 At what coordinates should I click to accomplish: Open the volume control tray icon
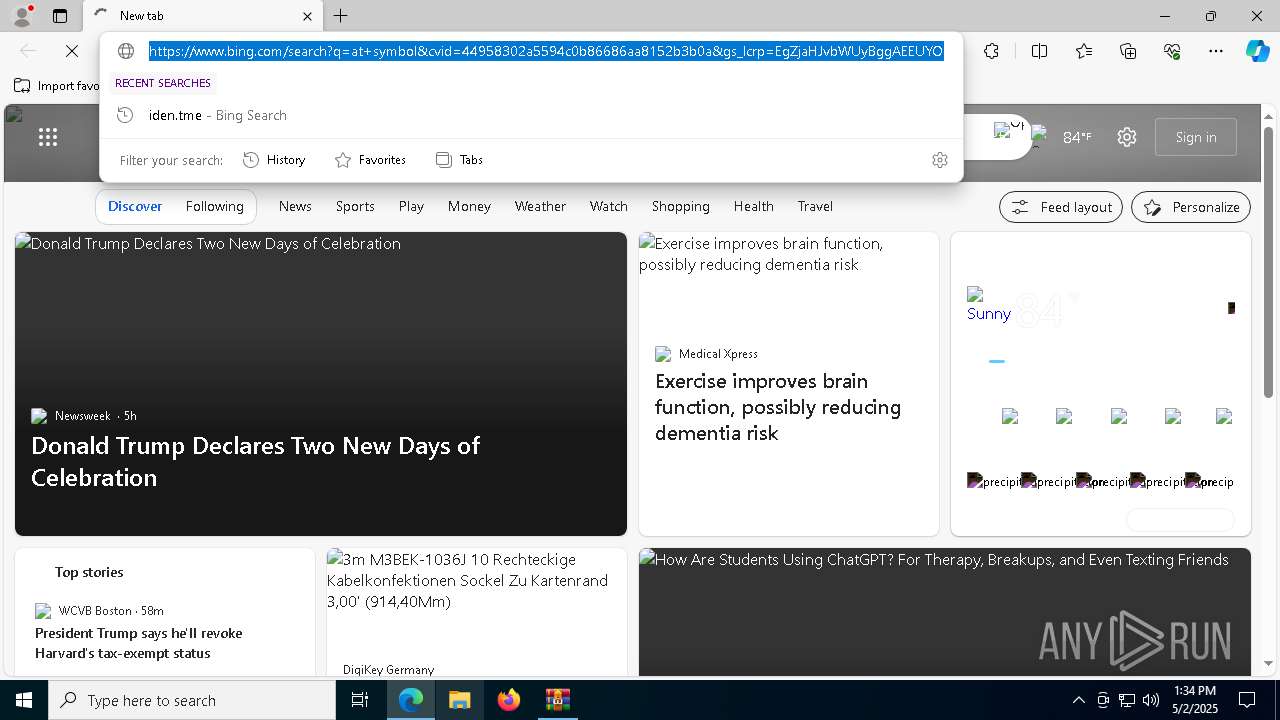click(1150, 700)
